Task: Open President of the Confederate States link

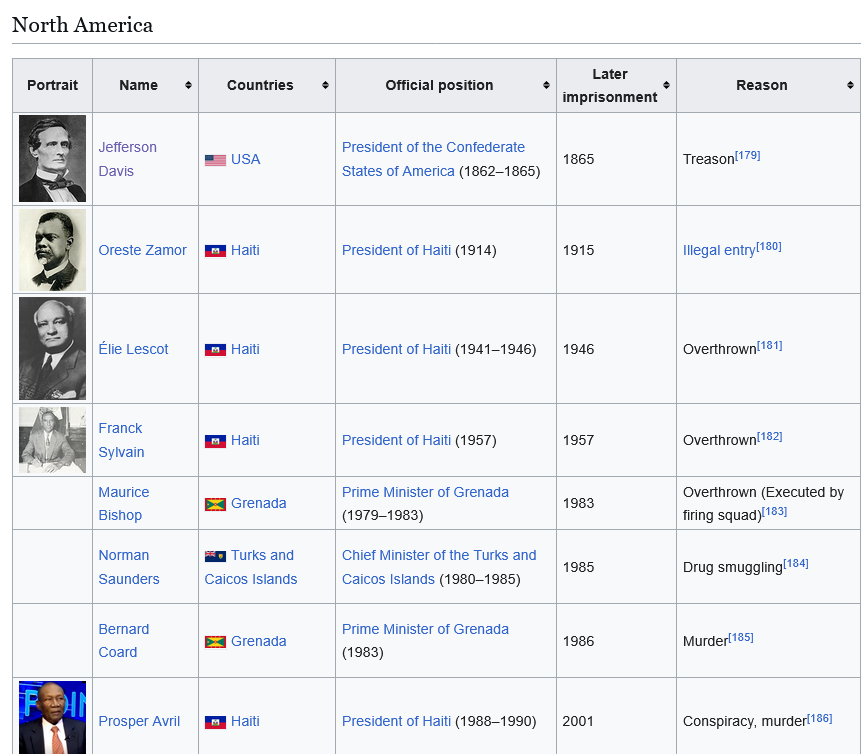Action: click(x=434, y=159)
